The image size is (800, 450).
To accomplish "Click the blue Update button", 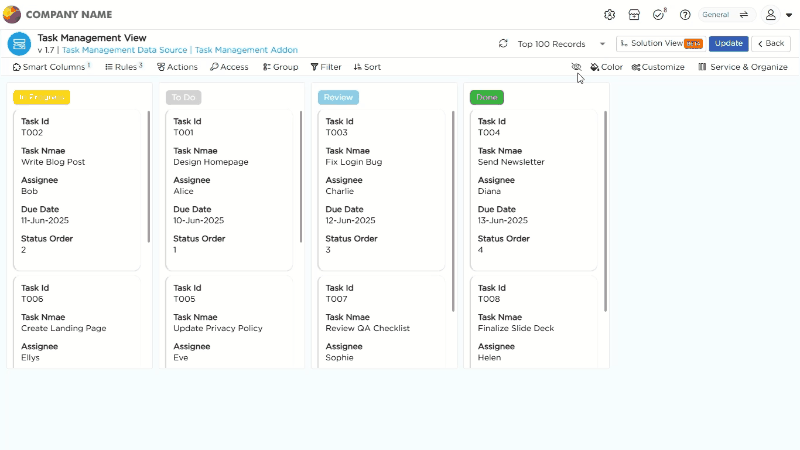I will [728, 44].
